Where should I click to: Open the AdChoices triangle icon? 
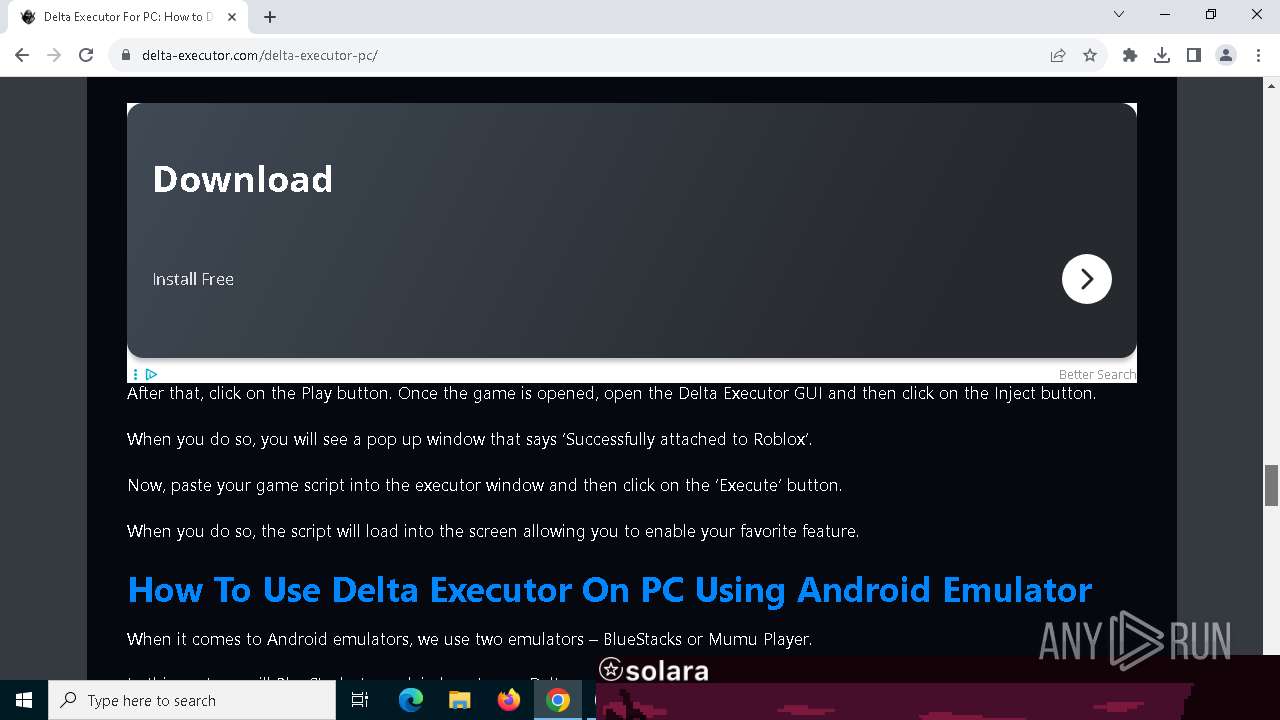(152, 375)
